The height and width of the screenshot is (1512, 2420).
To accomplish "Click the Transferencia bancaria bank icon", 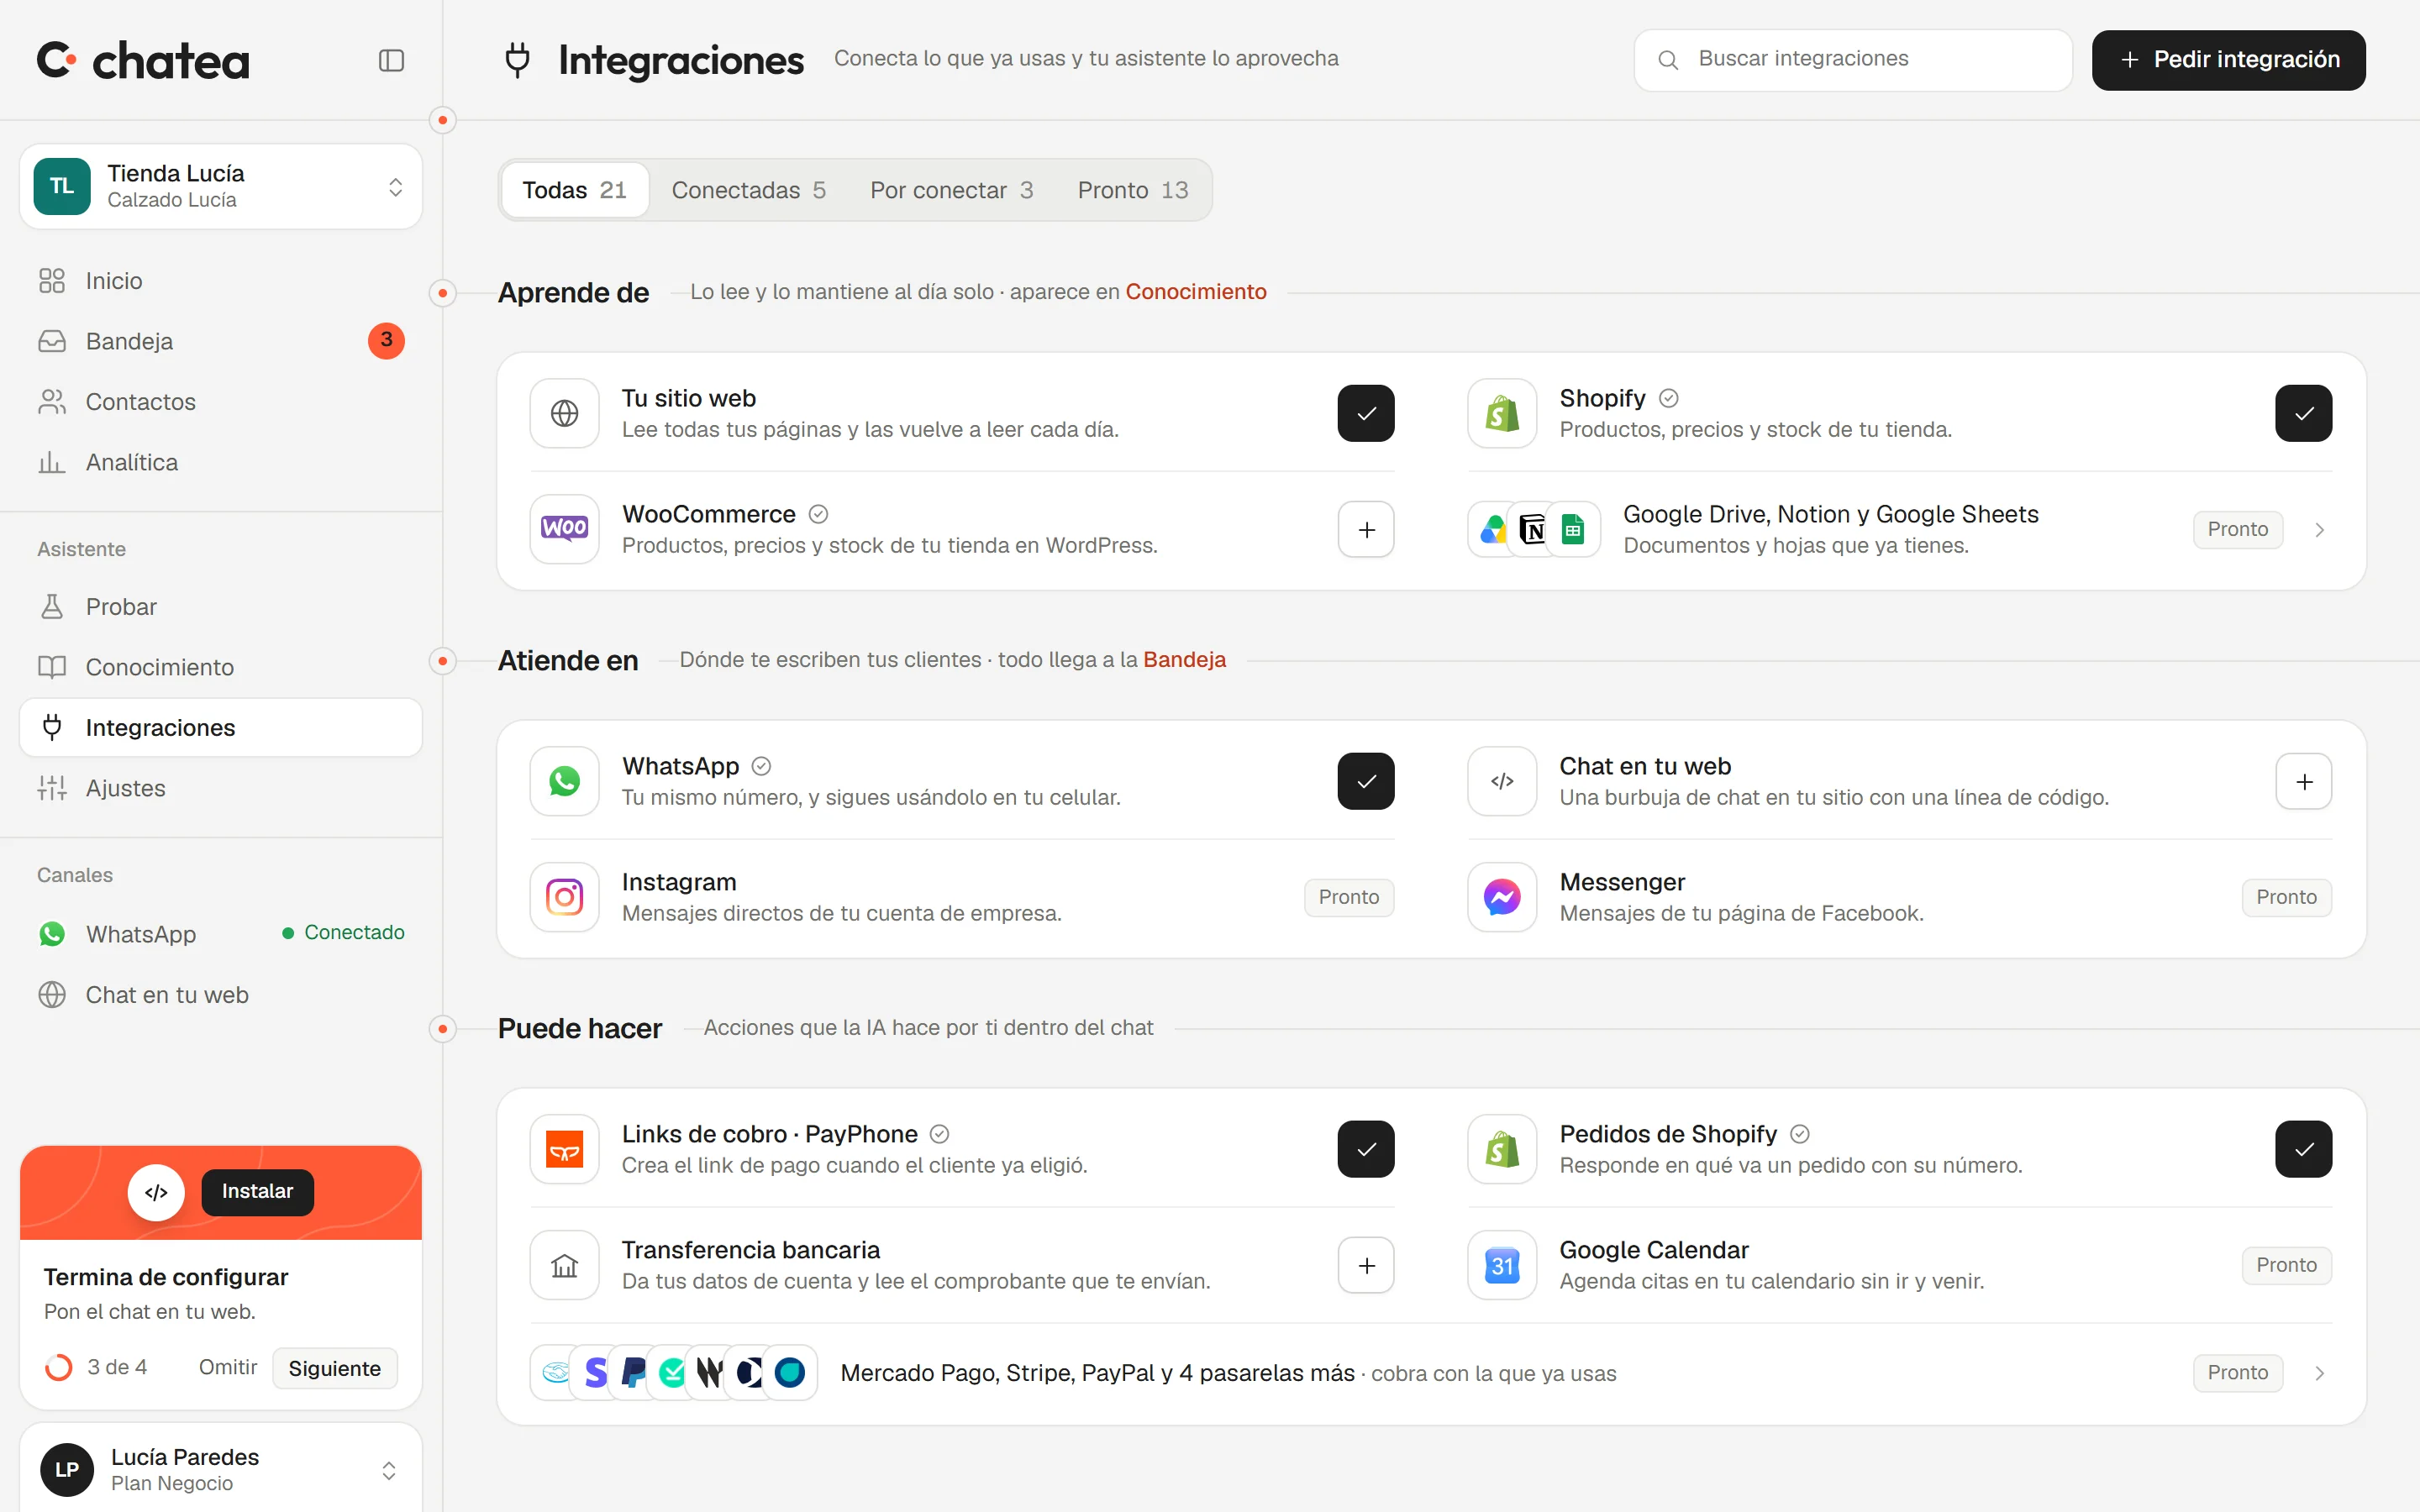I will point(564,1265).
